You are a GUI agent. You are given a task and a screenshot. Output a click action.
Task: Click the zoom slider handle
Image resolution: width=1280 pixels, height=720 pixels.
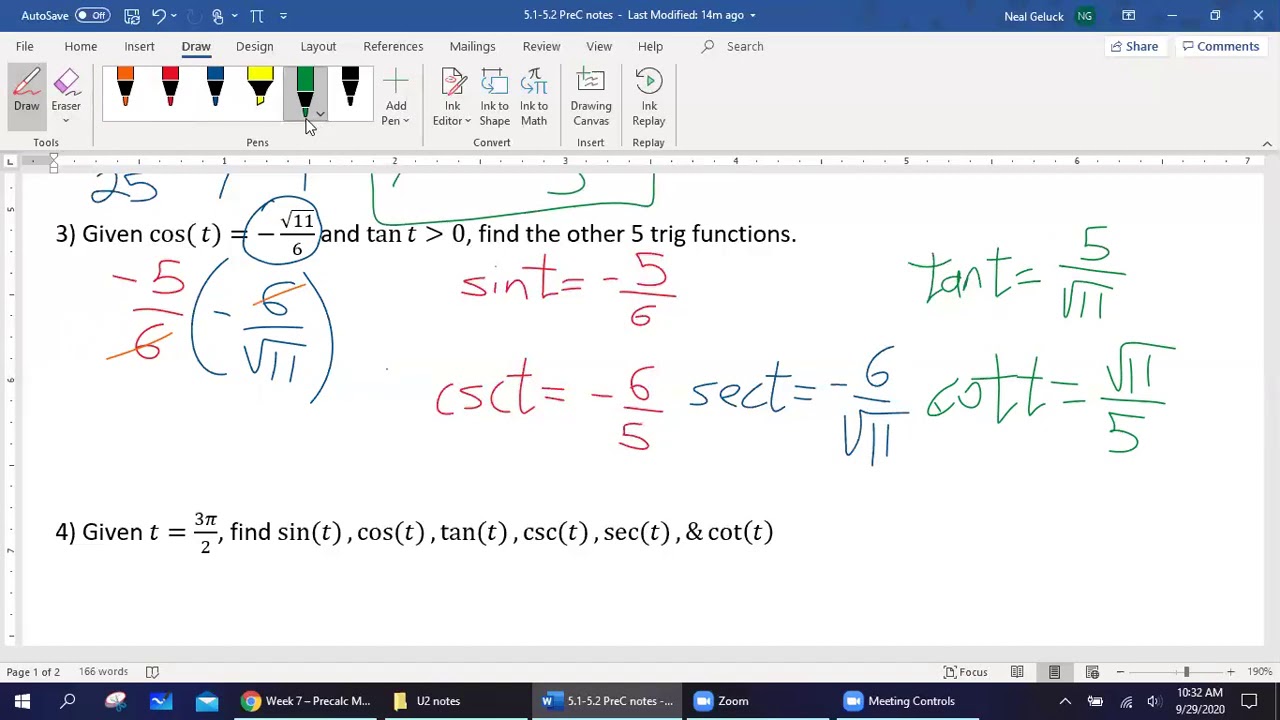tap(1186, 672)
